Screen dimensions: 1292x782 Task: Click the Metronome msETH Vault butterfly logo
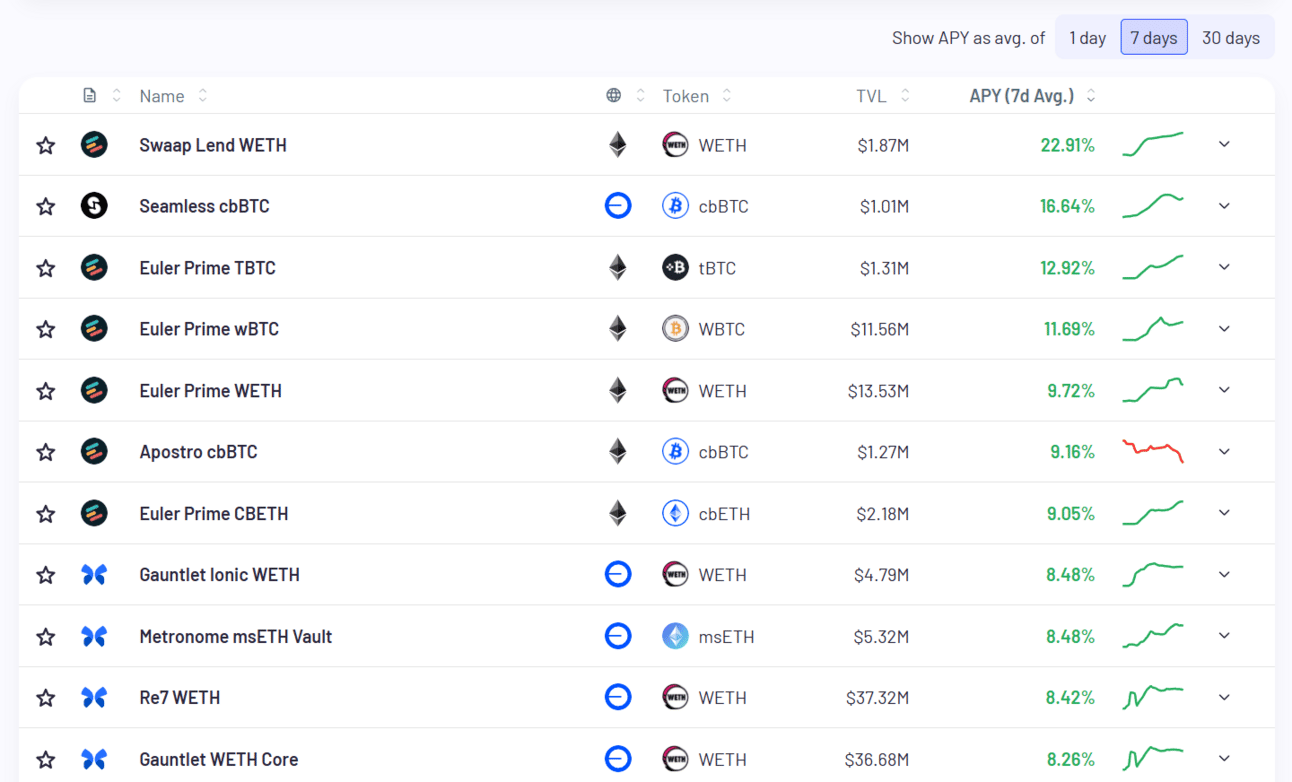coord(94,636)
